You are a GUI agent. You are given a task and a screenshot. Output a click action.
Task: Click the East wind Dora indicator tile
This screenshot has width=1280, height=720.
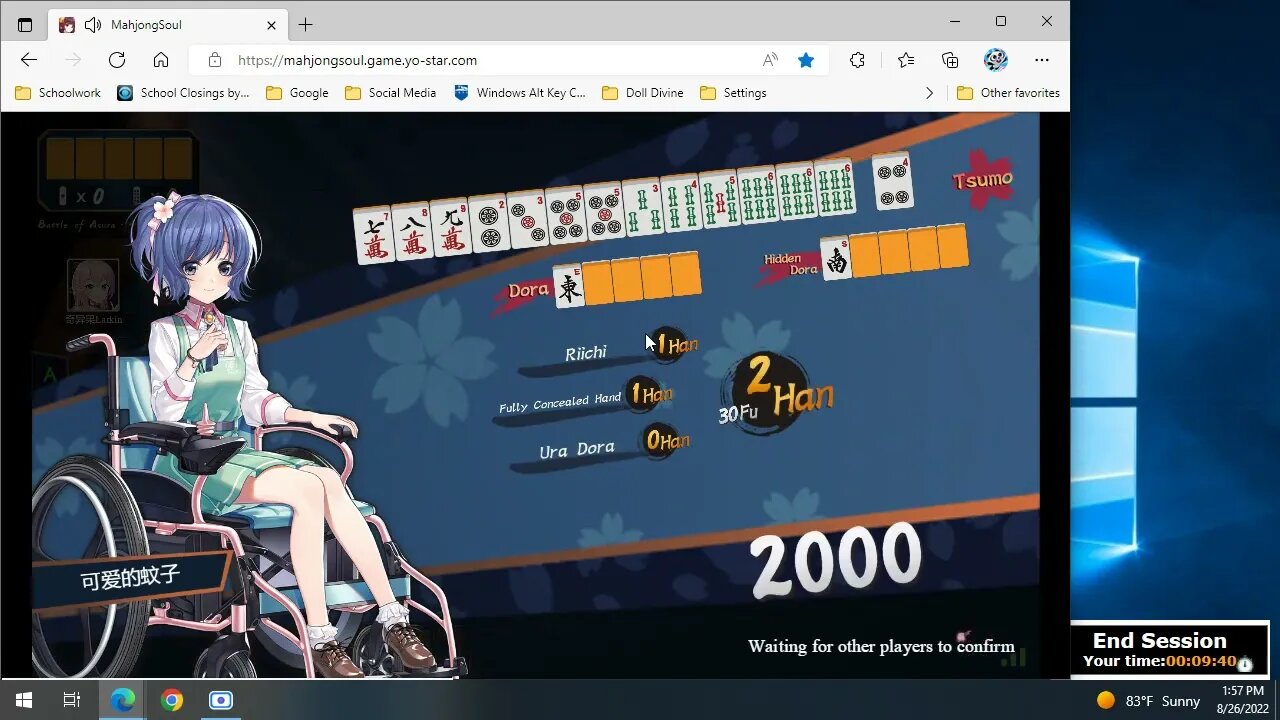point(568,286)
